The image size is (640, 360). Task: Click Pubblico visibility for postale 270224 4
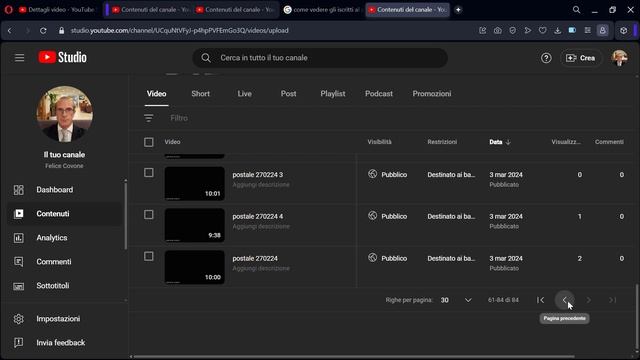394,216
